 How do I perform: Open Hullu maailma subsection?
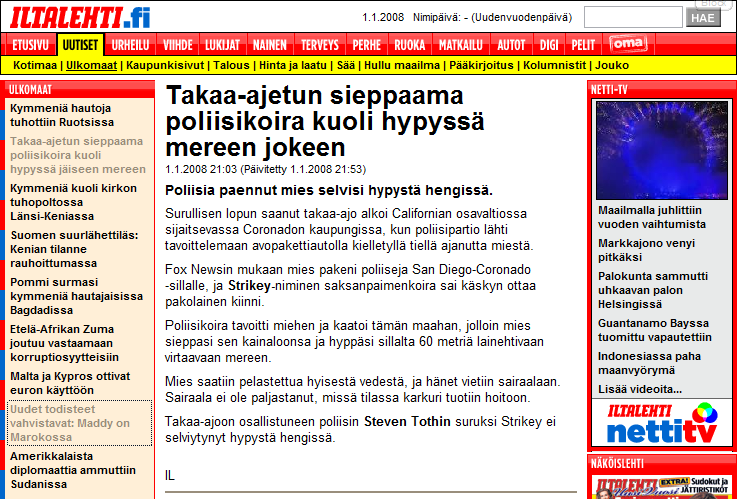[402, 65]
